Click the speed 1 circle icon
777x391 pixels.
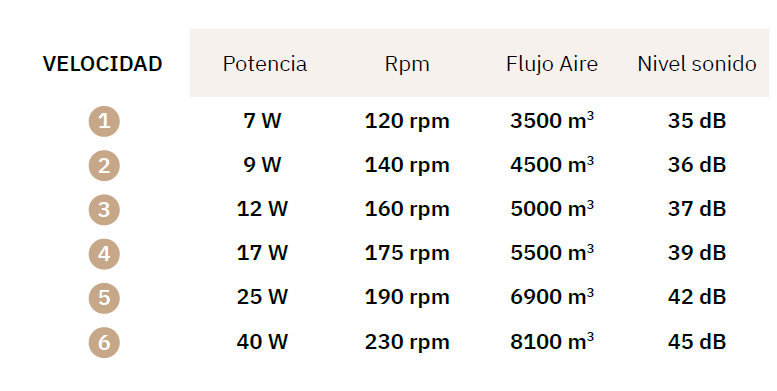click(x=104, y=121)
